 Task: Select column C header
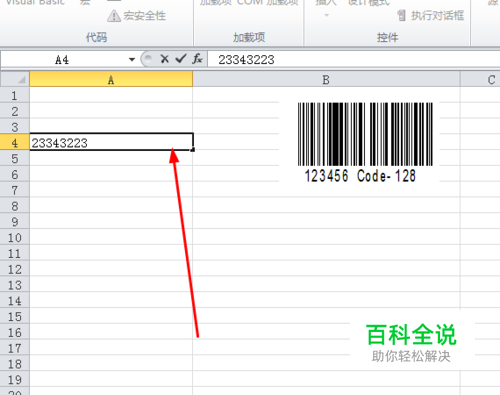(x=480, y=80)
